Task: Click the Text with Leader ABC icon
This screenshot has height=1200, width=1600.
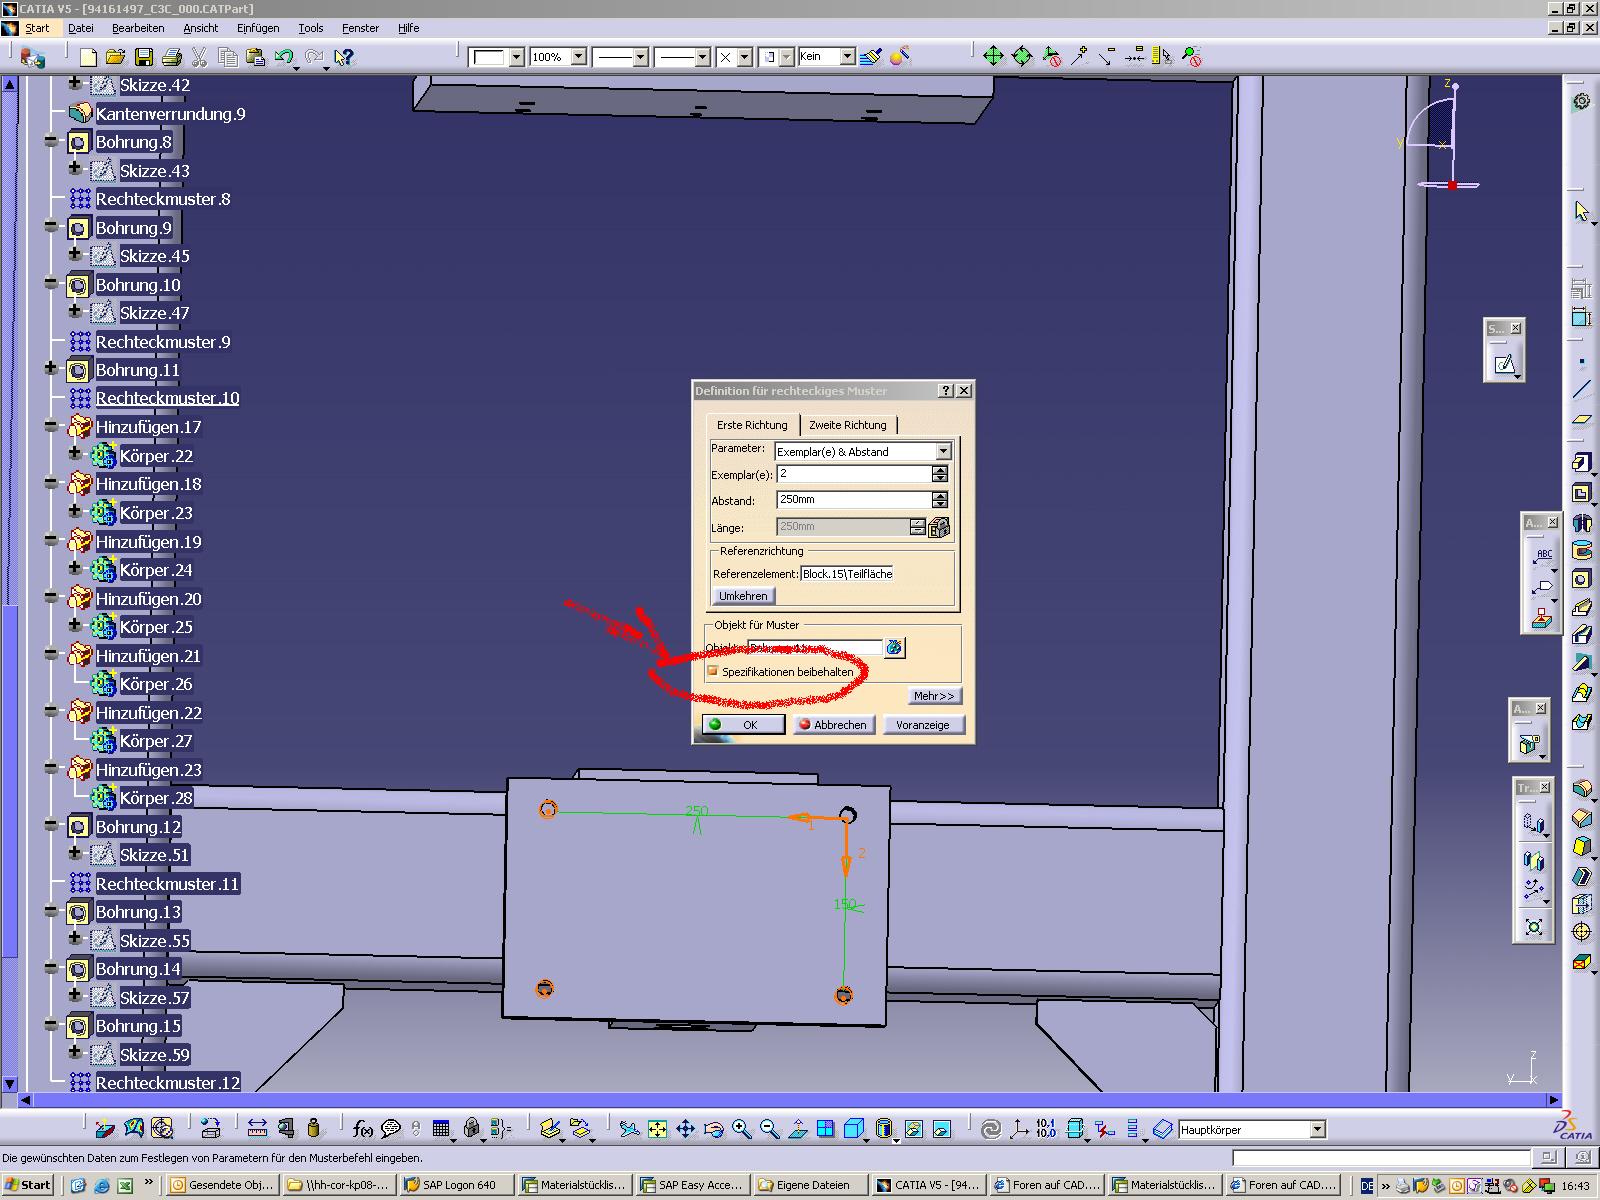Action: [x=1543, y=555]
